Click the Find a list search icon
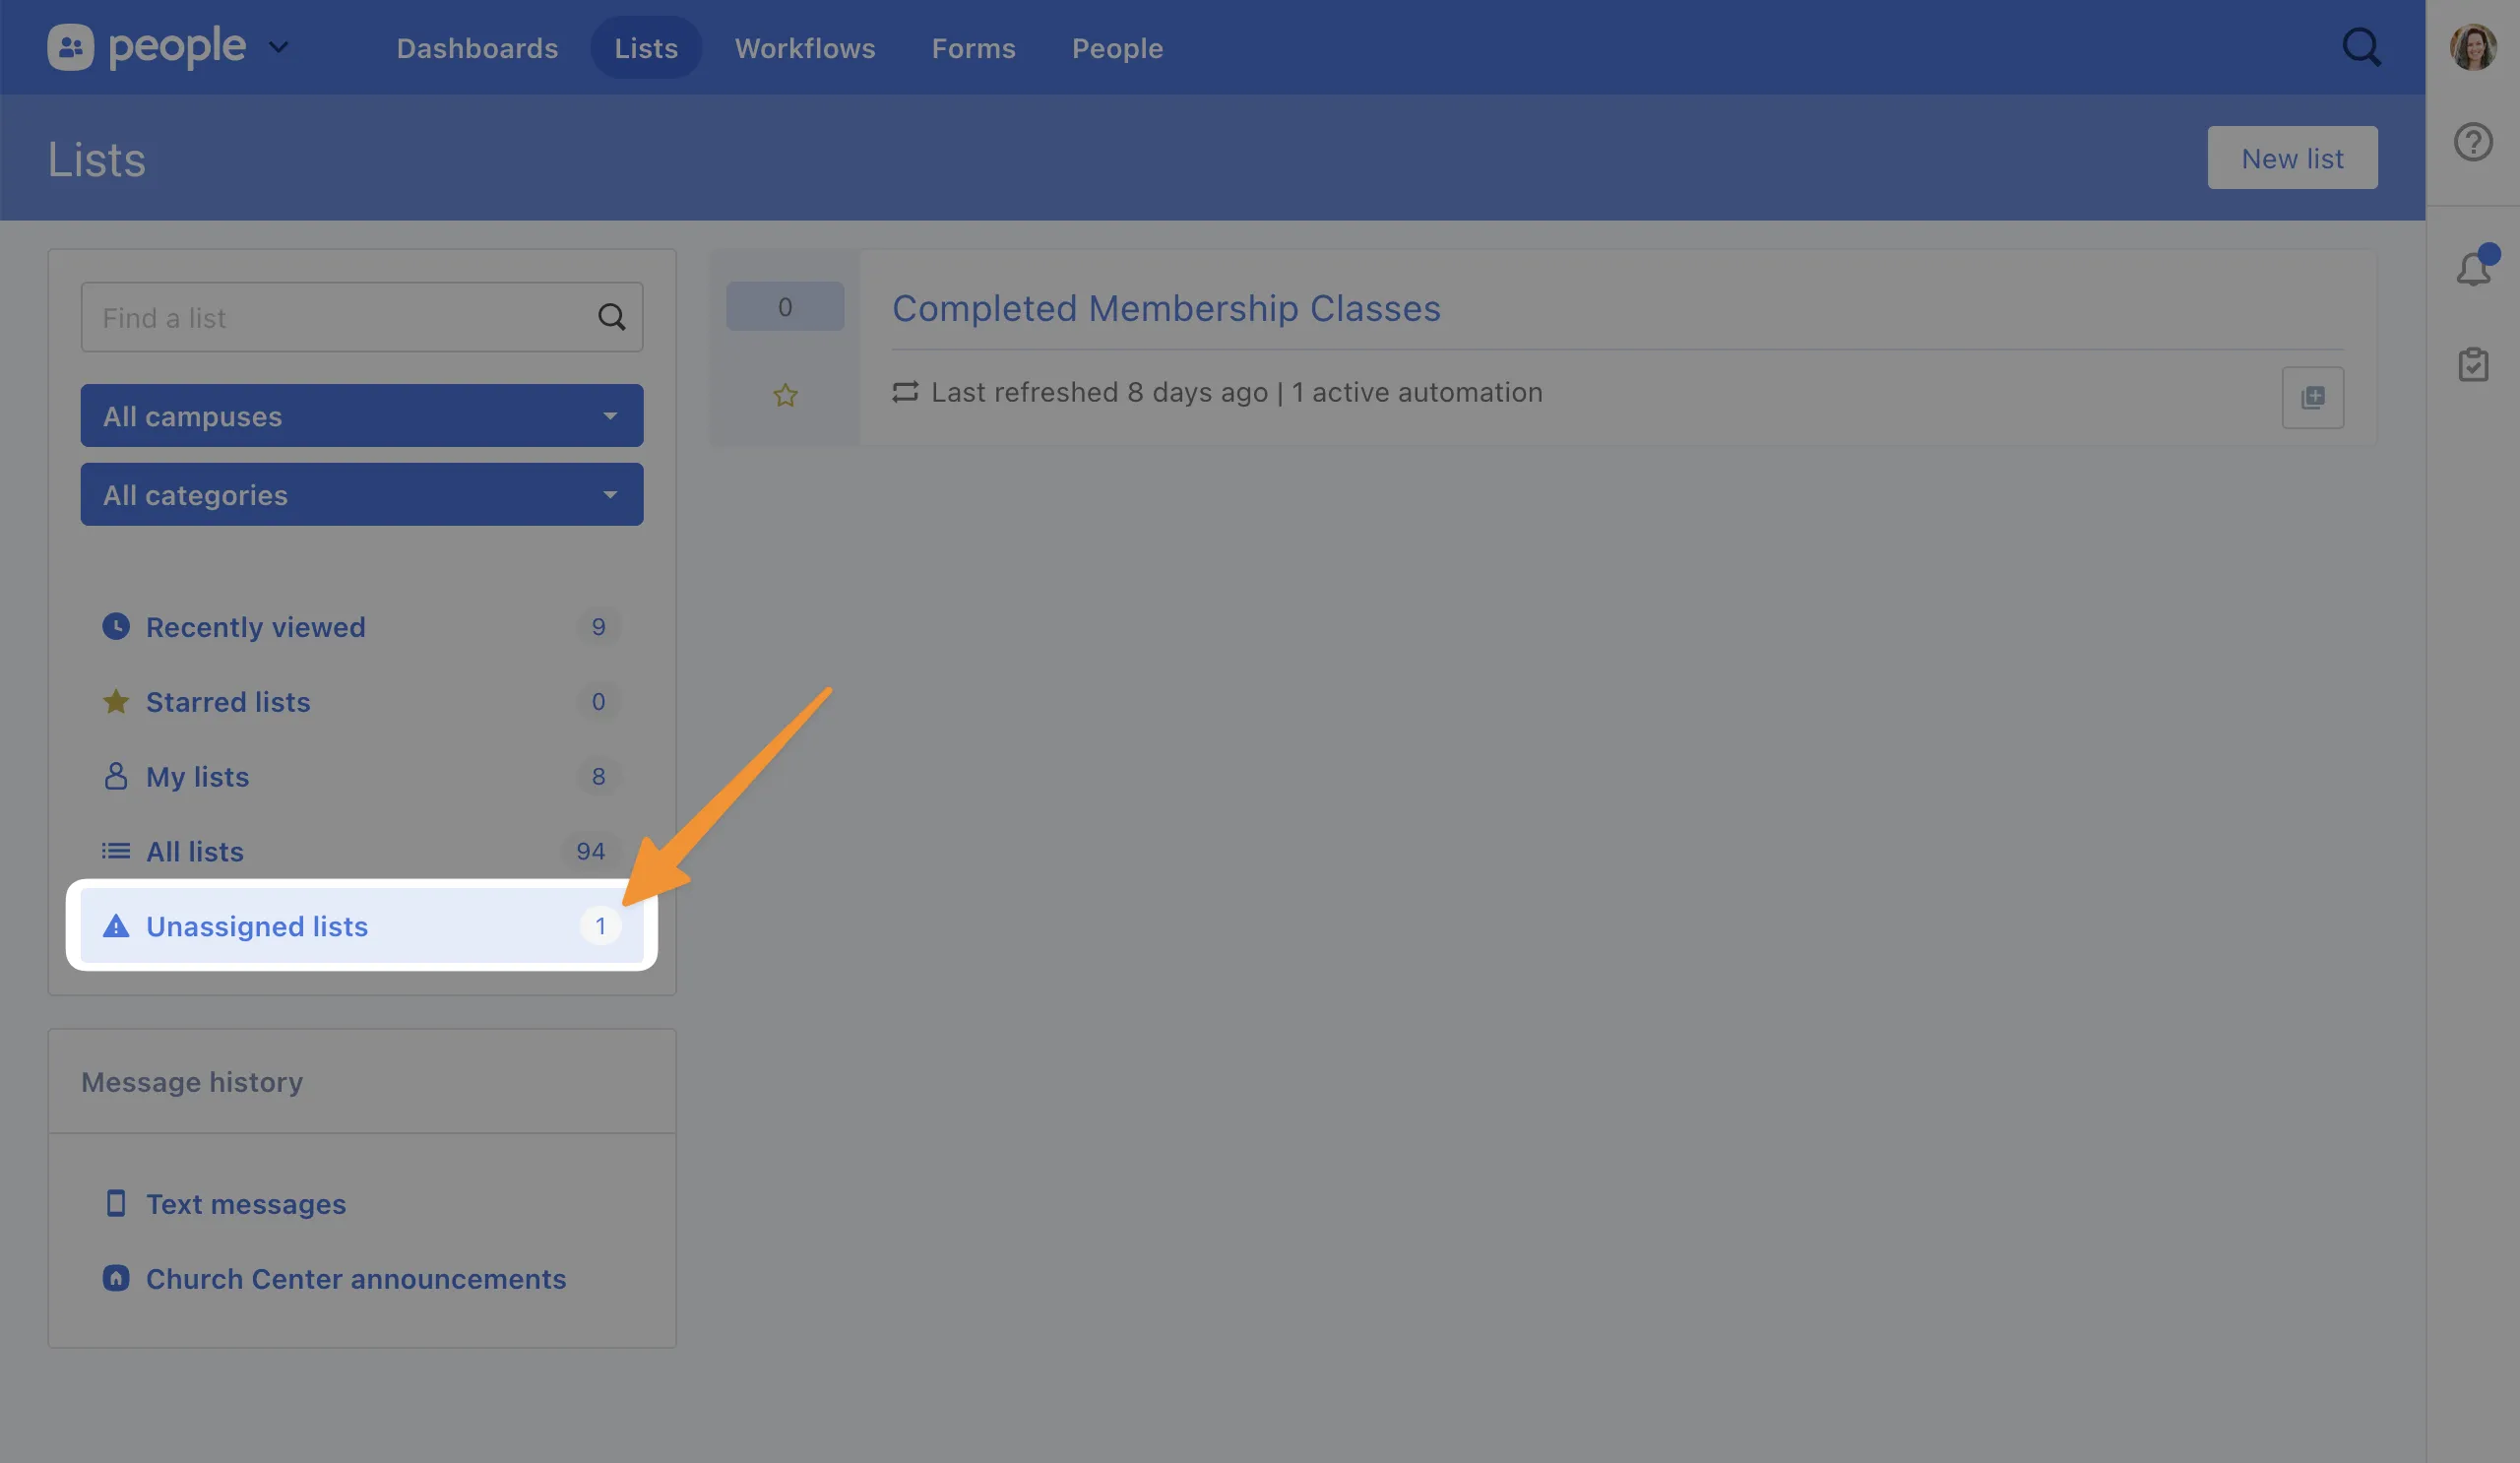This screenshot has height=1463, width=2520. point(611,317)
